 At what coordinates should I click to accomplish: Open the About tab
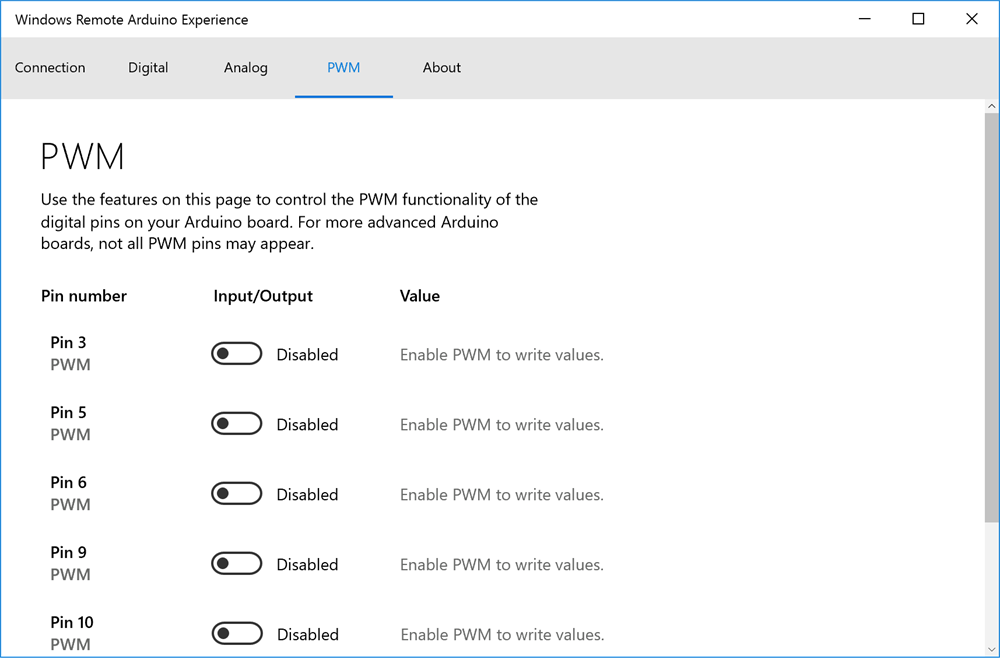[442, 68]
